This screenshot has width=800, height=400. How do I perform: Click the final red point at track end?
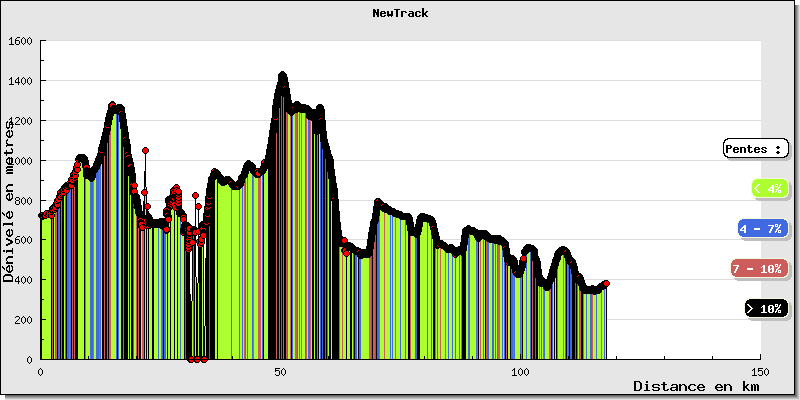606,284
